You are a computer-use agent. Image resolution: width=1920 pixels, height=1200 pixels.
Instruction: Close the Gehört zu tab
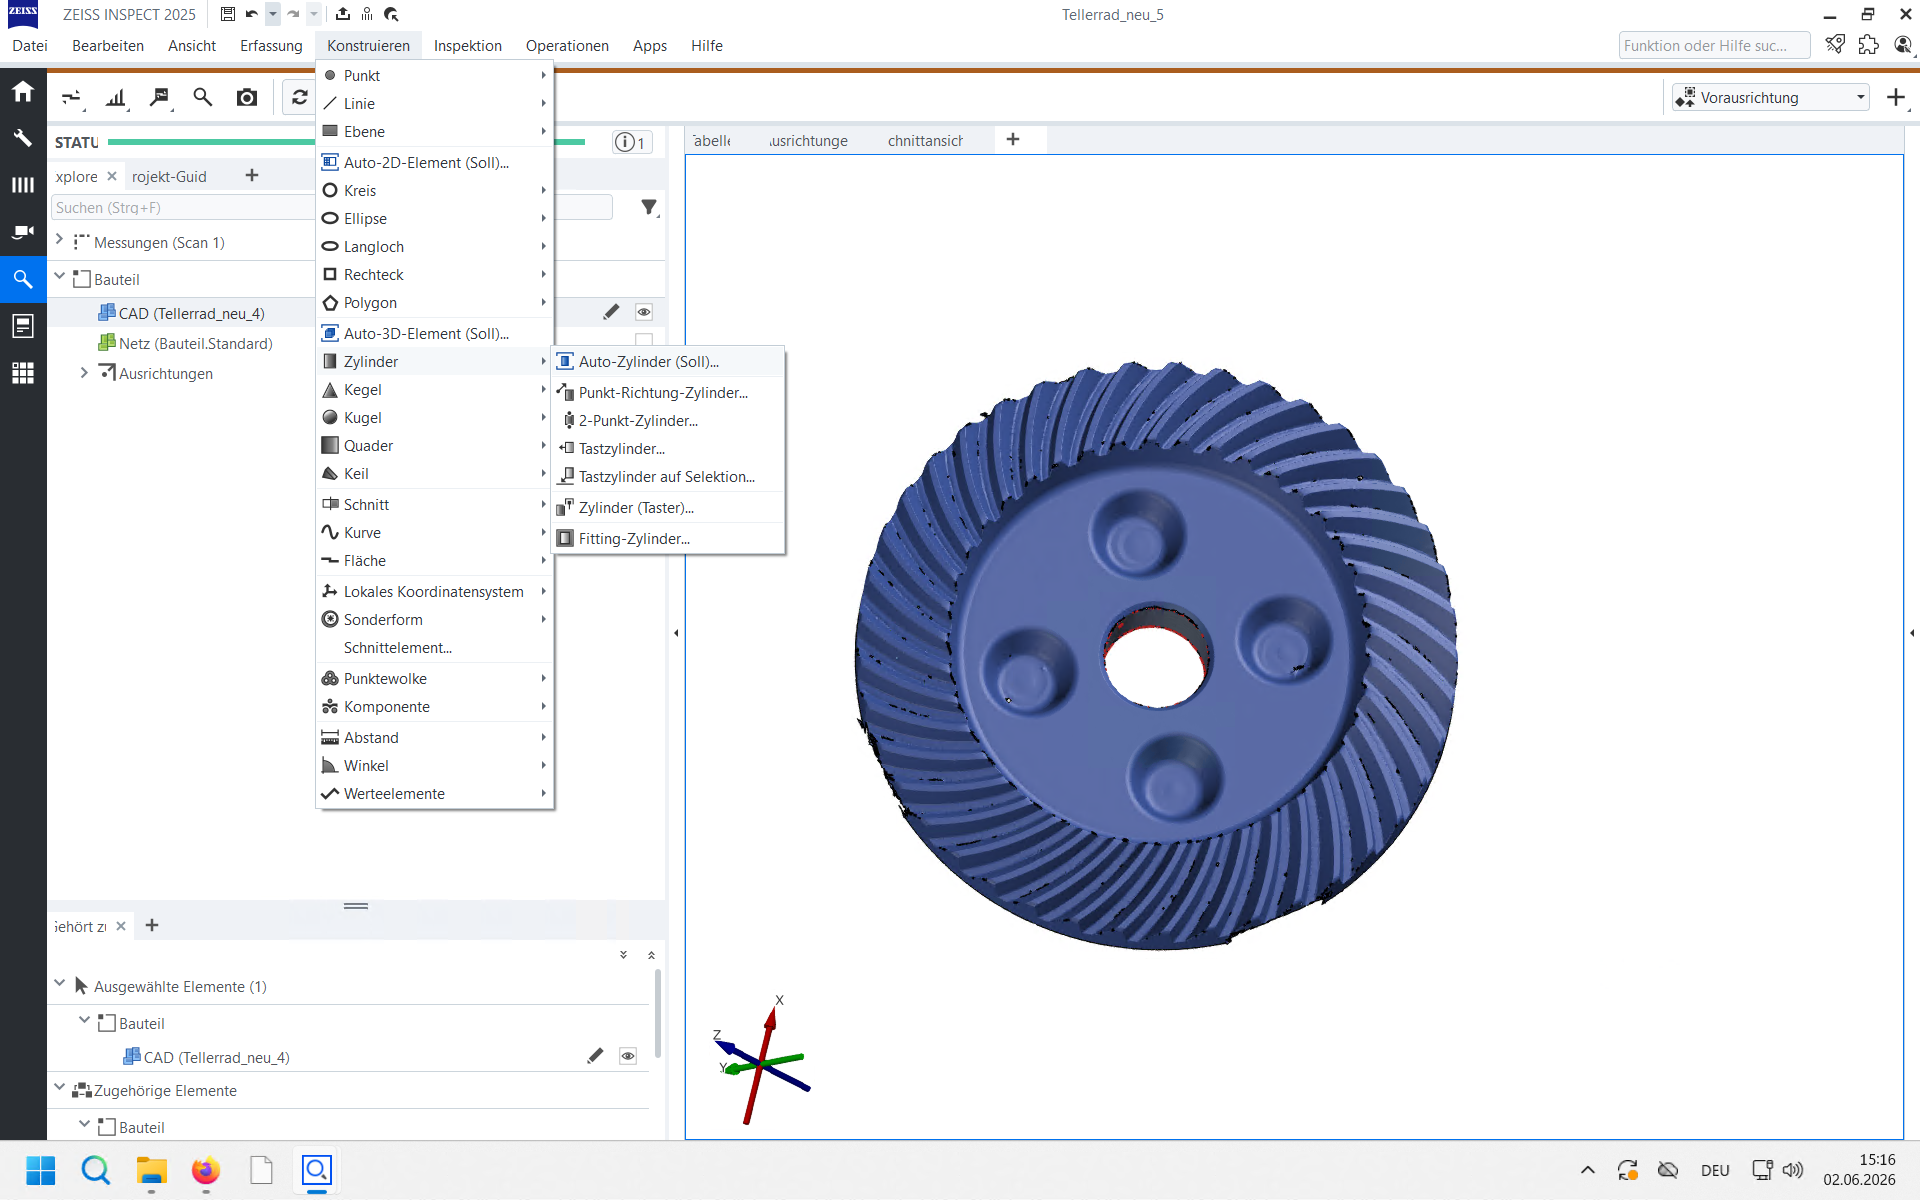tap(121, 926)
